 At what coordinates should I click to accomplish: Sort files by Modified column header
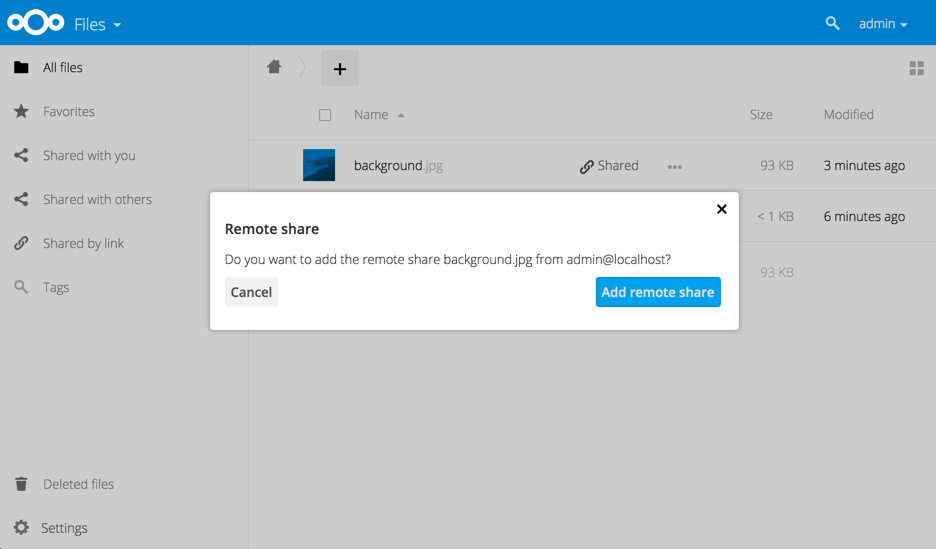(848, 115)
